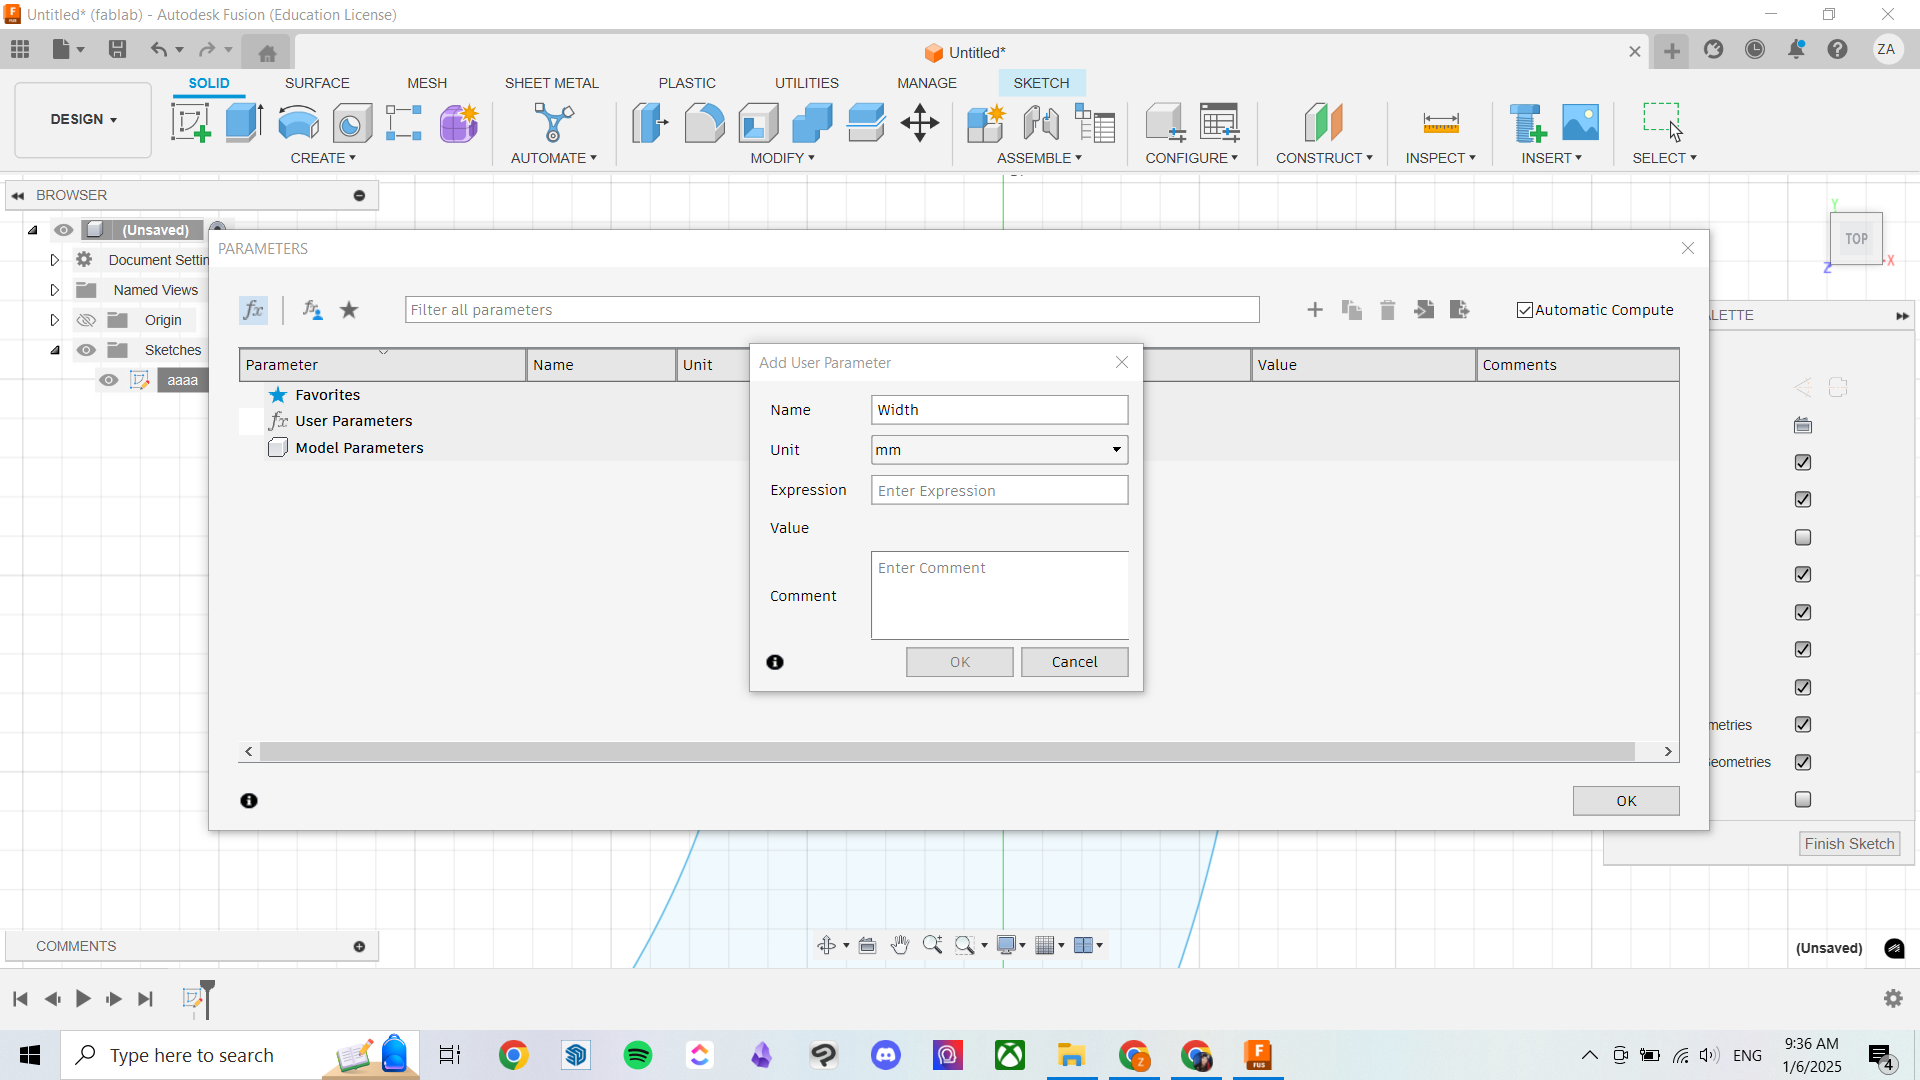Select the Offset Plane construct tool
This screenshot has height=1080, width=1920.
1324,123
